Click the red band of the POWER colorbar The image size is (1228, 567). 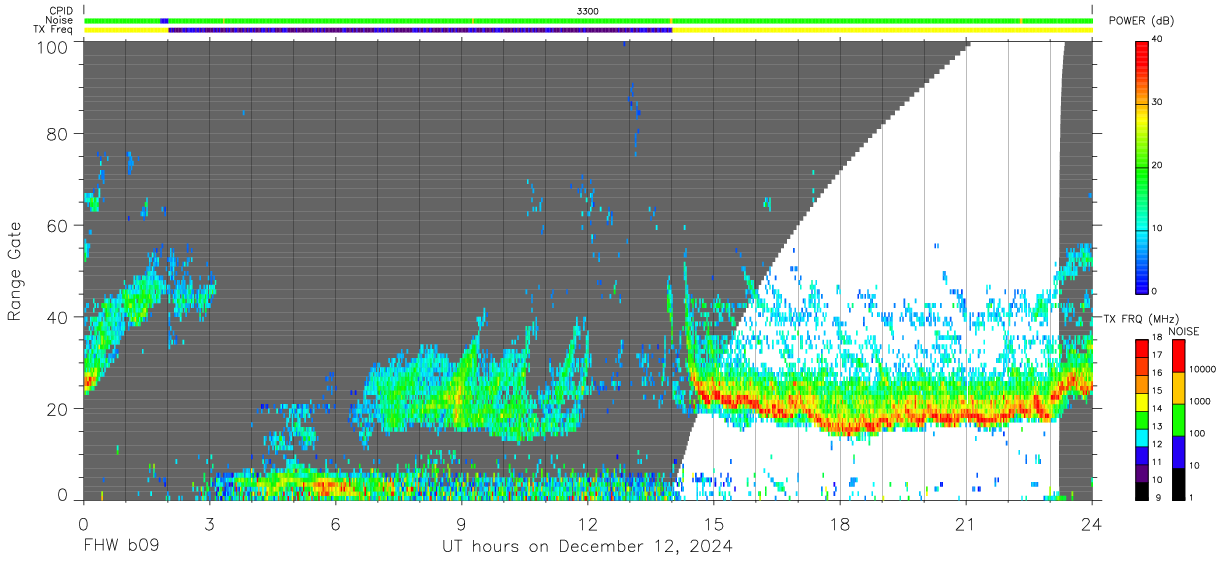(1142, 58)
